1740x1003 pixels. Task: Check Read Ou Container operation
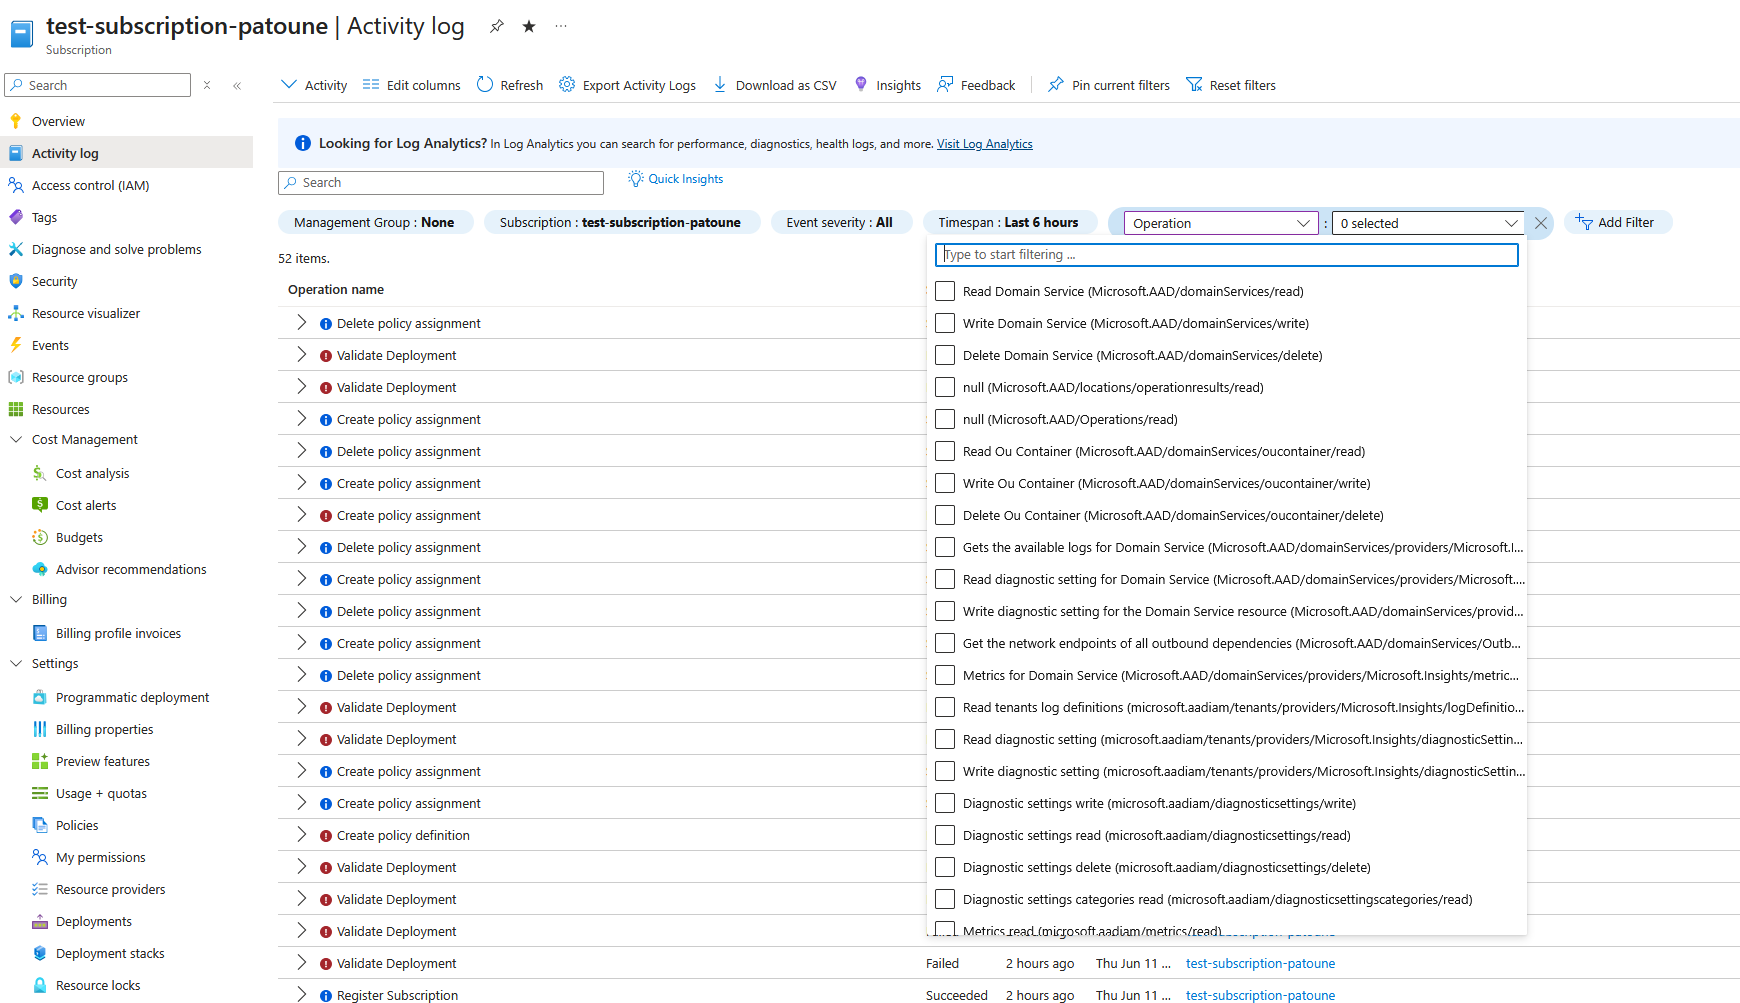945,451
